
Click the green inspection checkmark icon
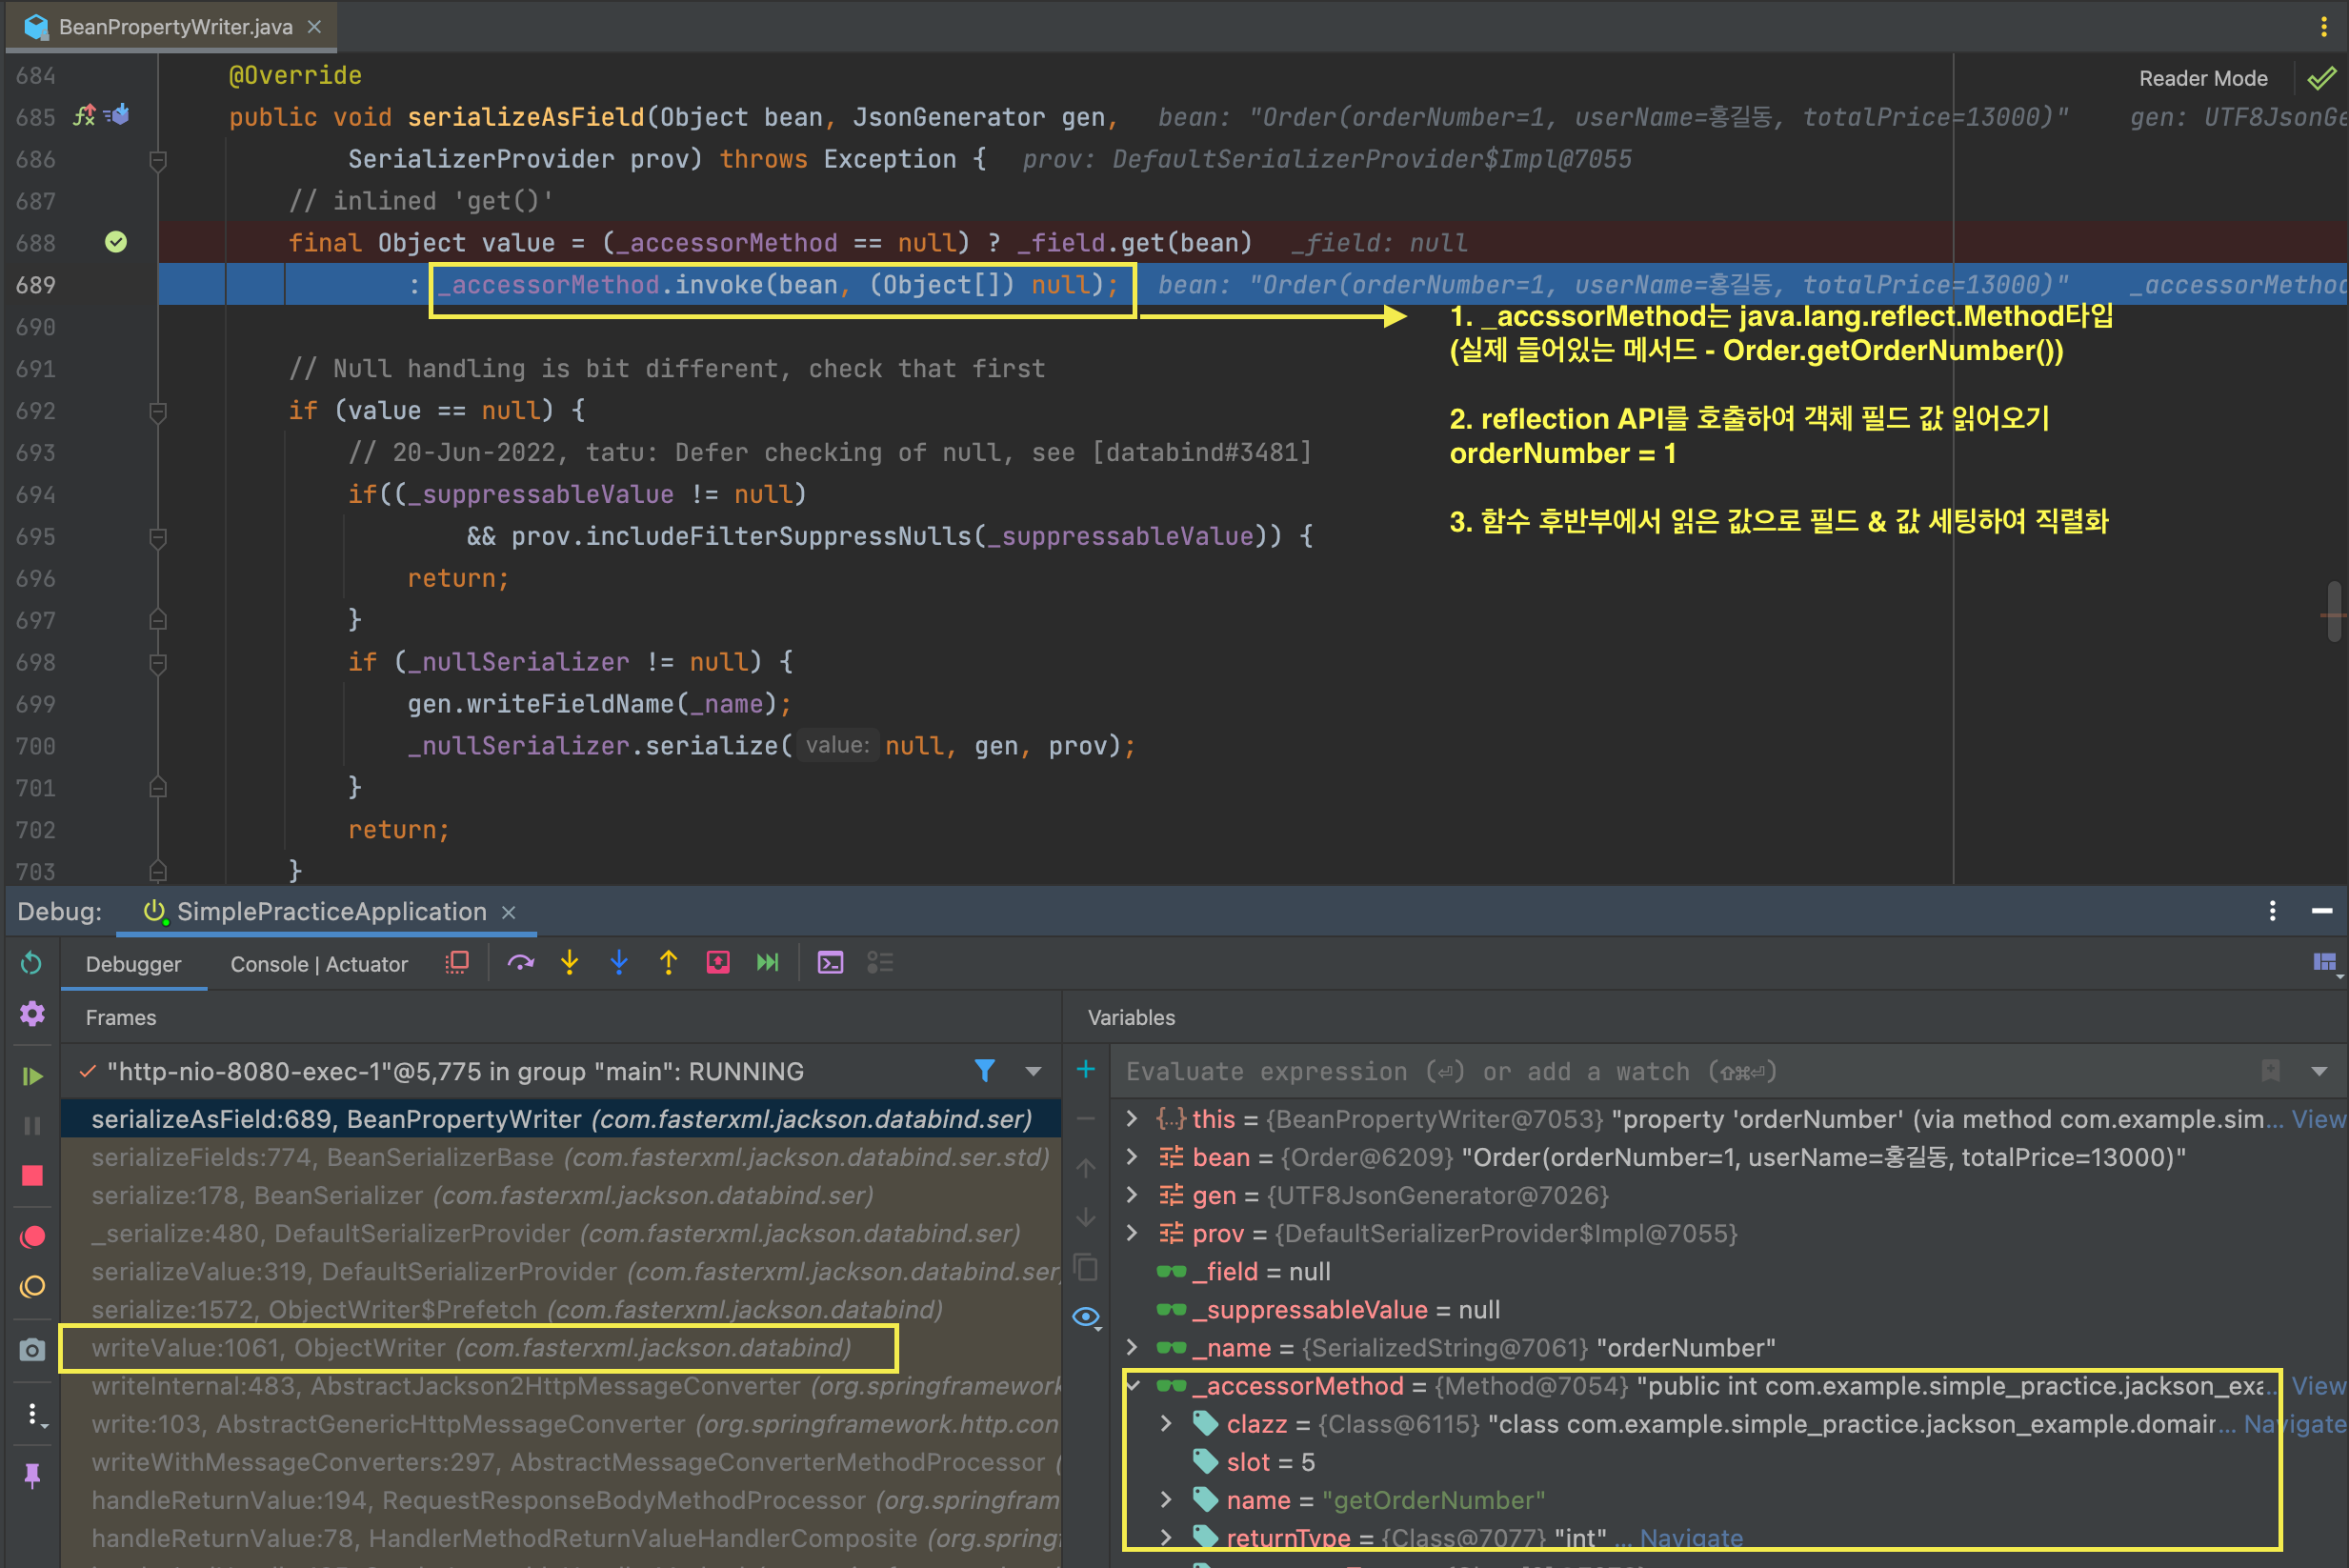click(2322, 78)
